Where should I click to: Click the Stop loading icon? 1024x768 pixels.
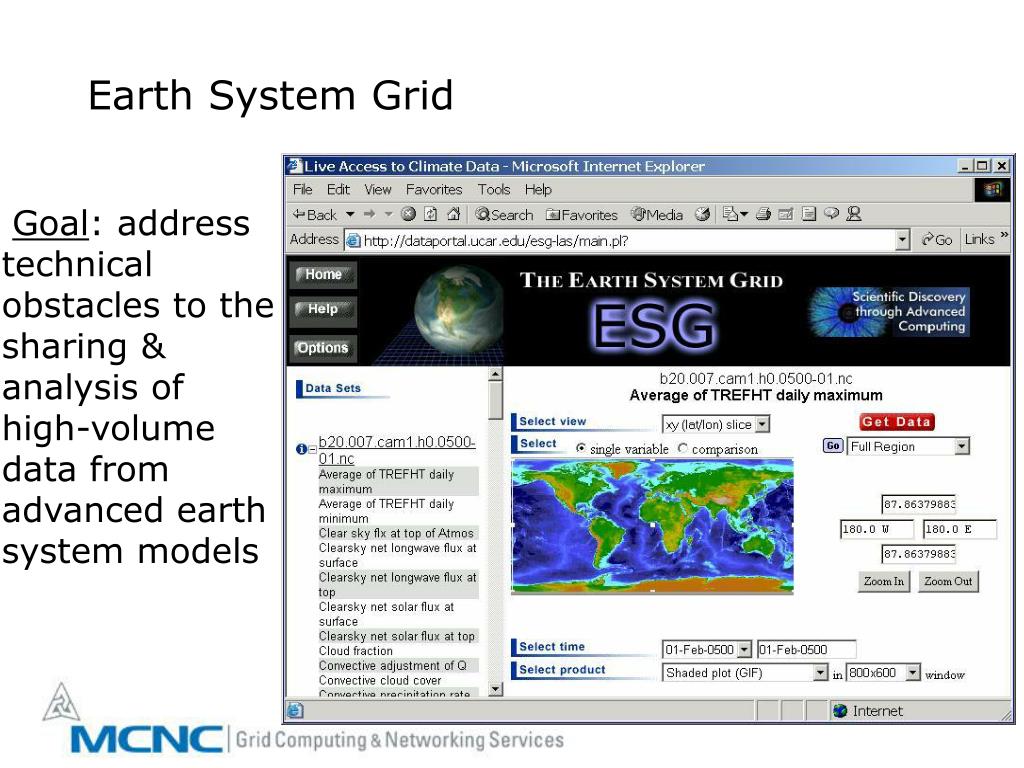[408, 214]
